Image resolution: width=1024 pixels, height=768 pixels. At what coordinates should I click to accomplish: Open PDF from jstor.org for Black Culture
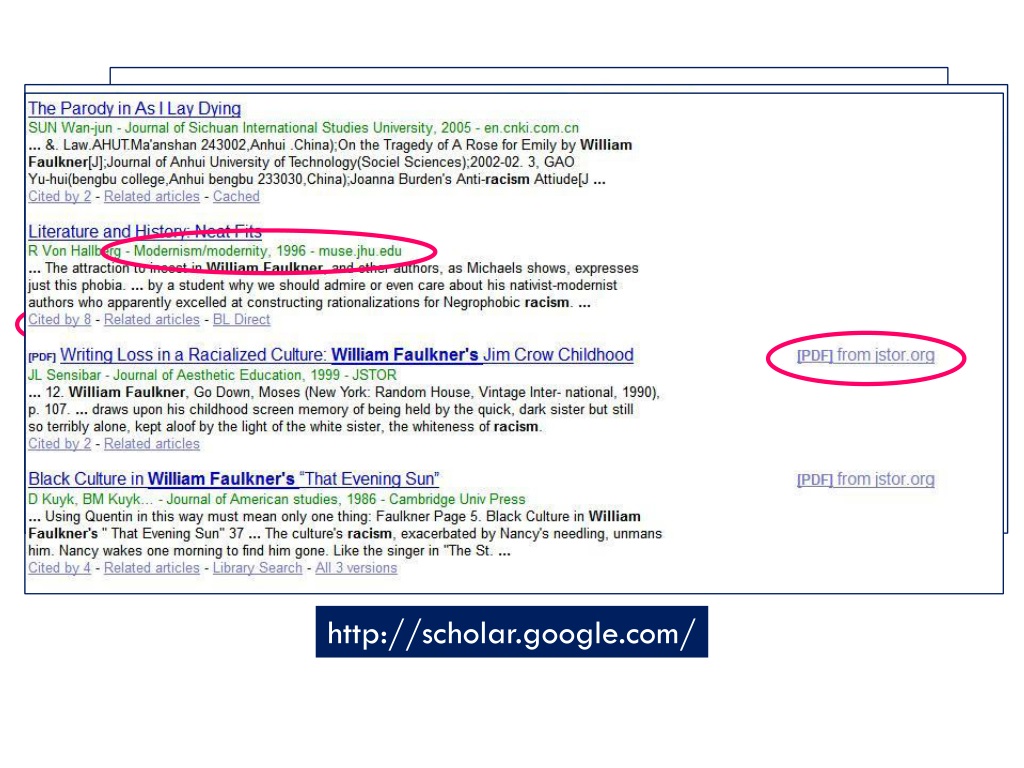click(865, 479)
